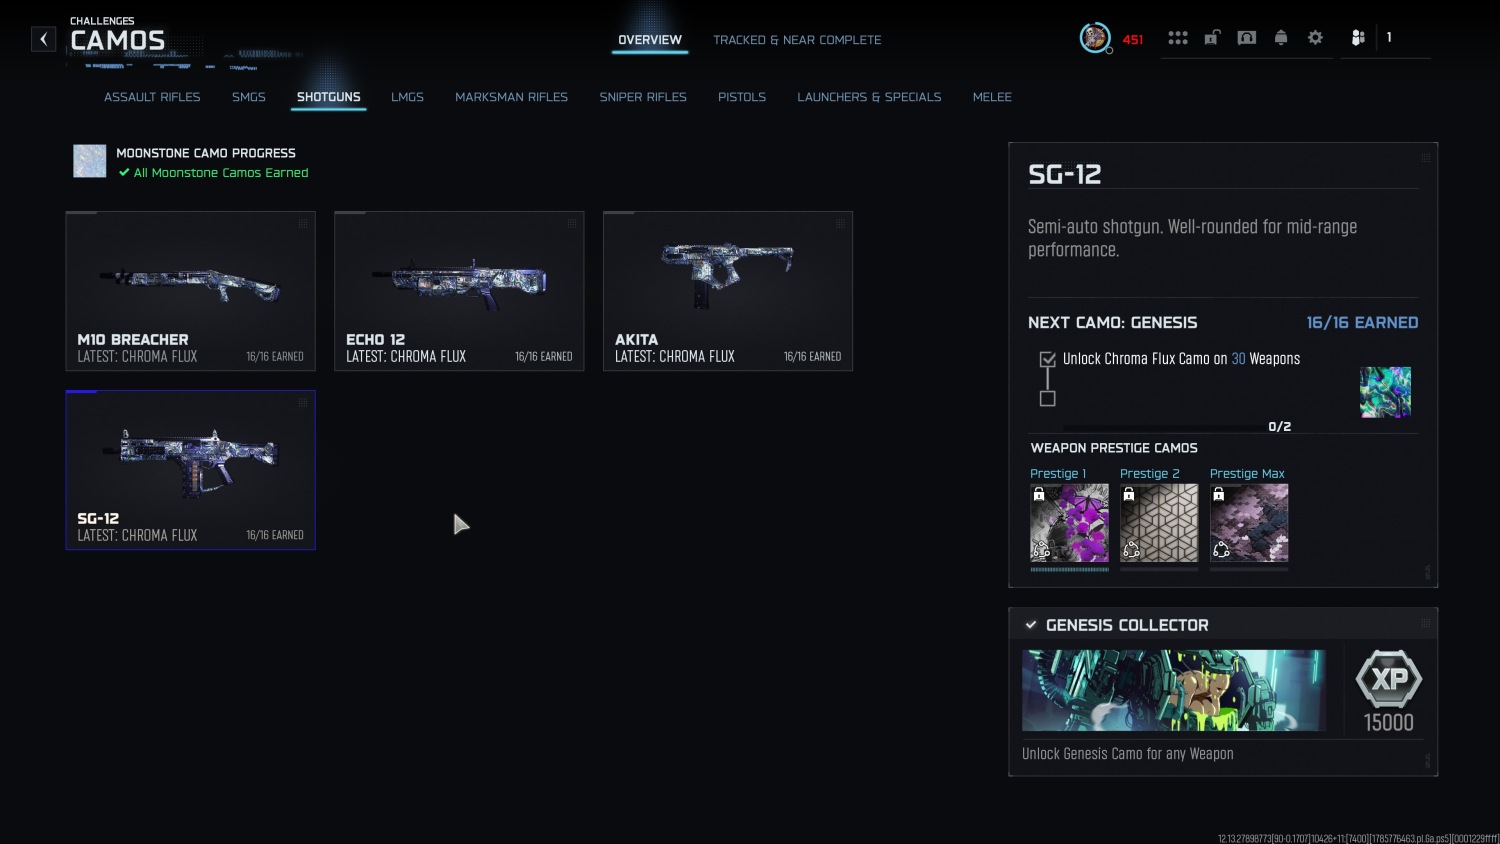The height and width of the screenshot is (844, 1500).
Task: Select the SMGs category
Action: [x=249, y=97]
